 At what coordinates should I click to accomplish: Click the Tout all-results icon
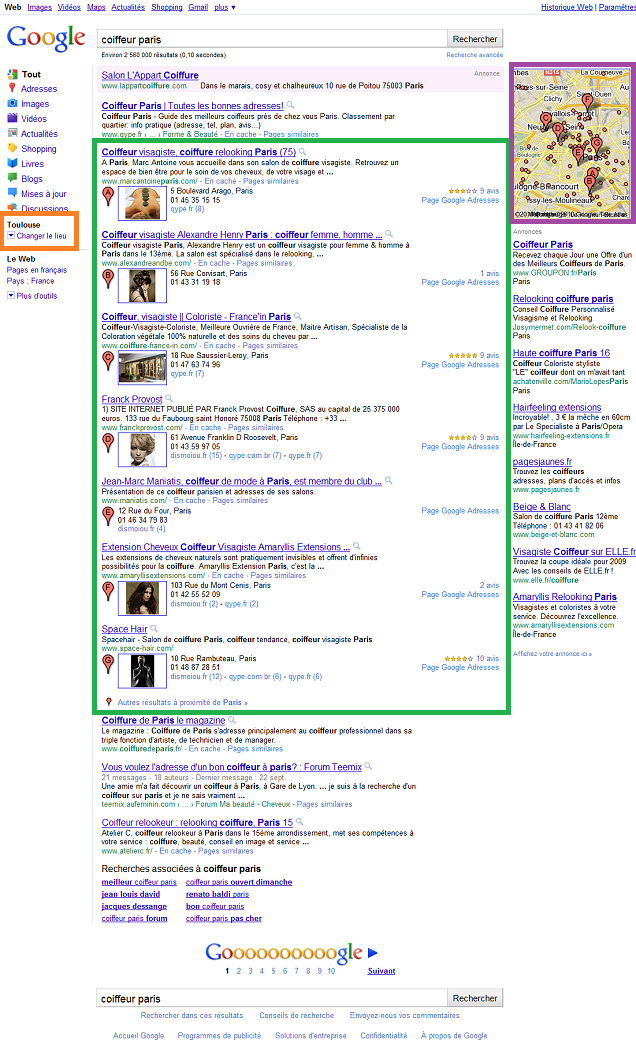[12, 74]
